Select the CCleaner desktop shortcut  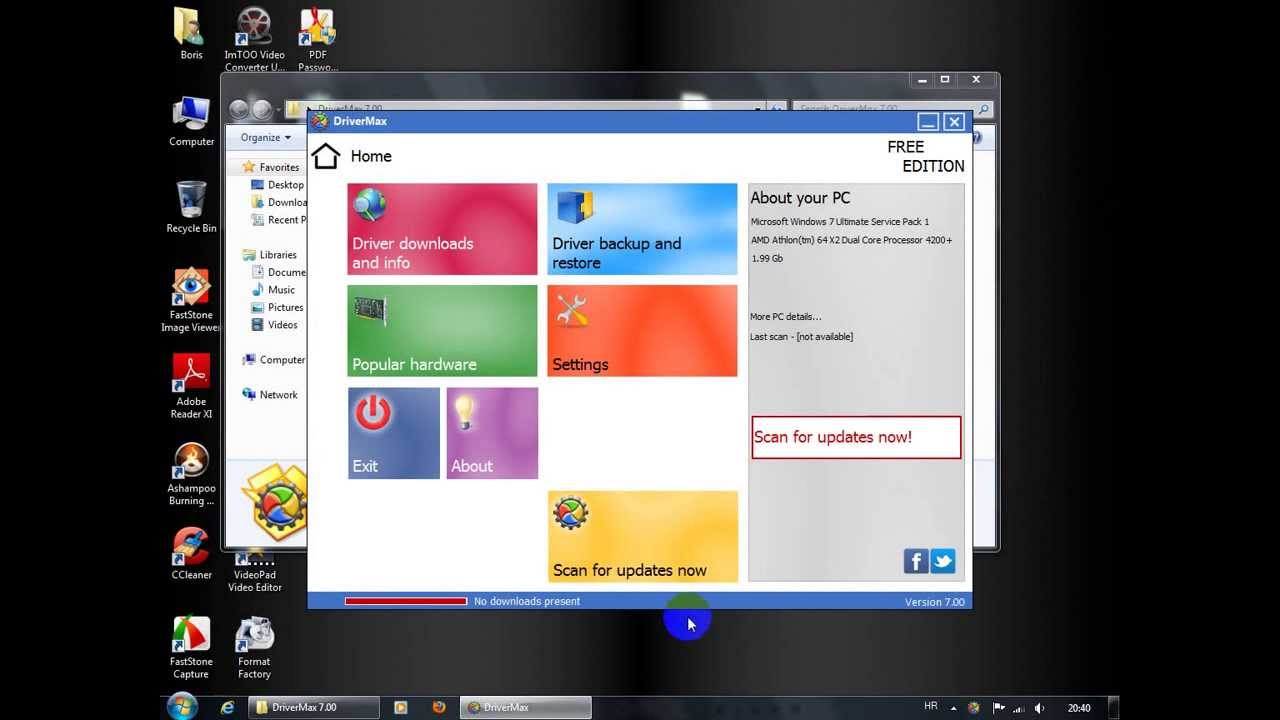click(x=191, y=554)
